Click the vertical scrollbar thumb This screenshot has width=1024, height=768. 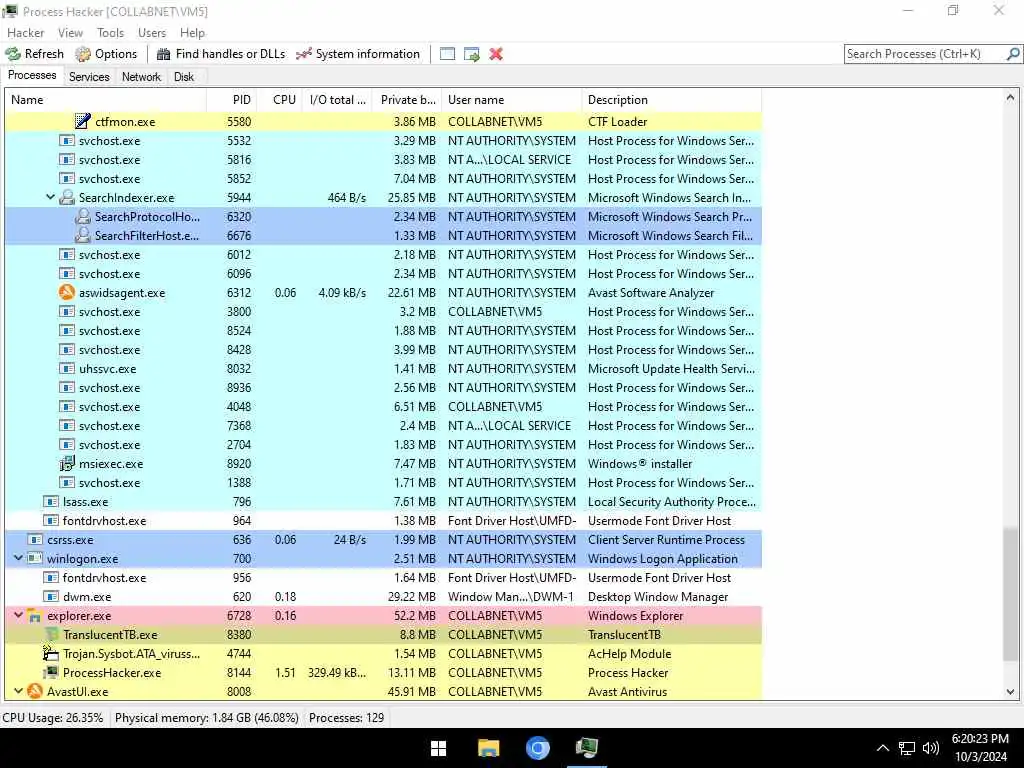click(1010, 594)
